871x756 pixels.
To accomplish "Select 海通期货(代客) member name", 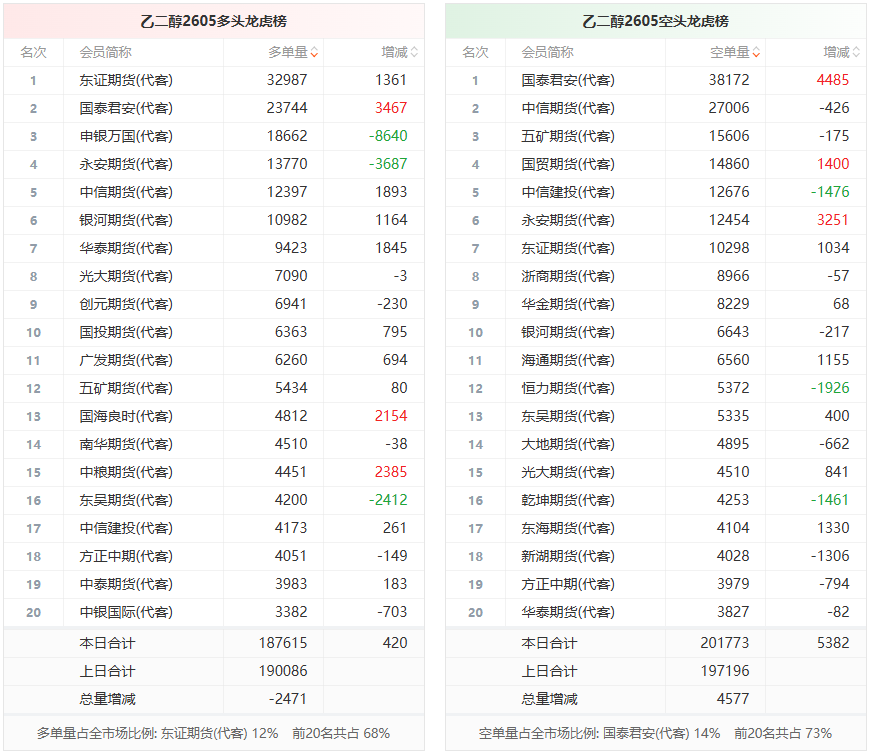I will coord(568,361).
